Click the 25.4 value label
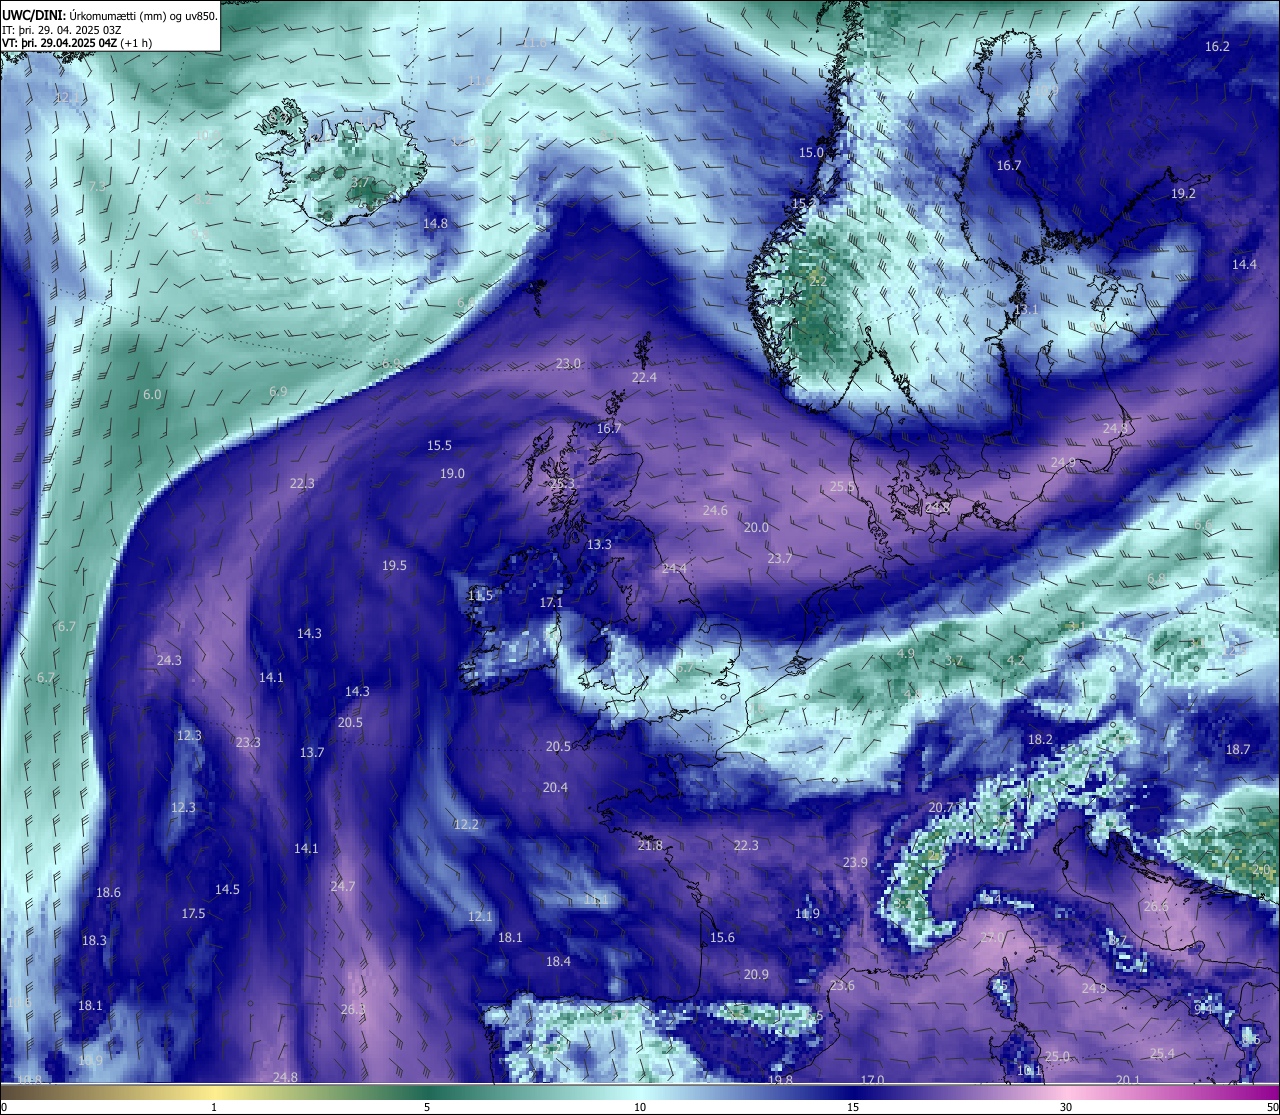This screenshot has height=1115, width=1280. point(1162,1053)
